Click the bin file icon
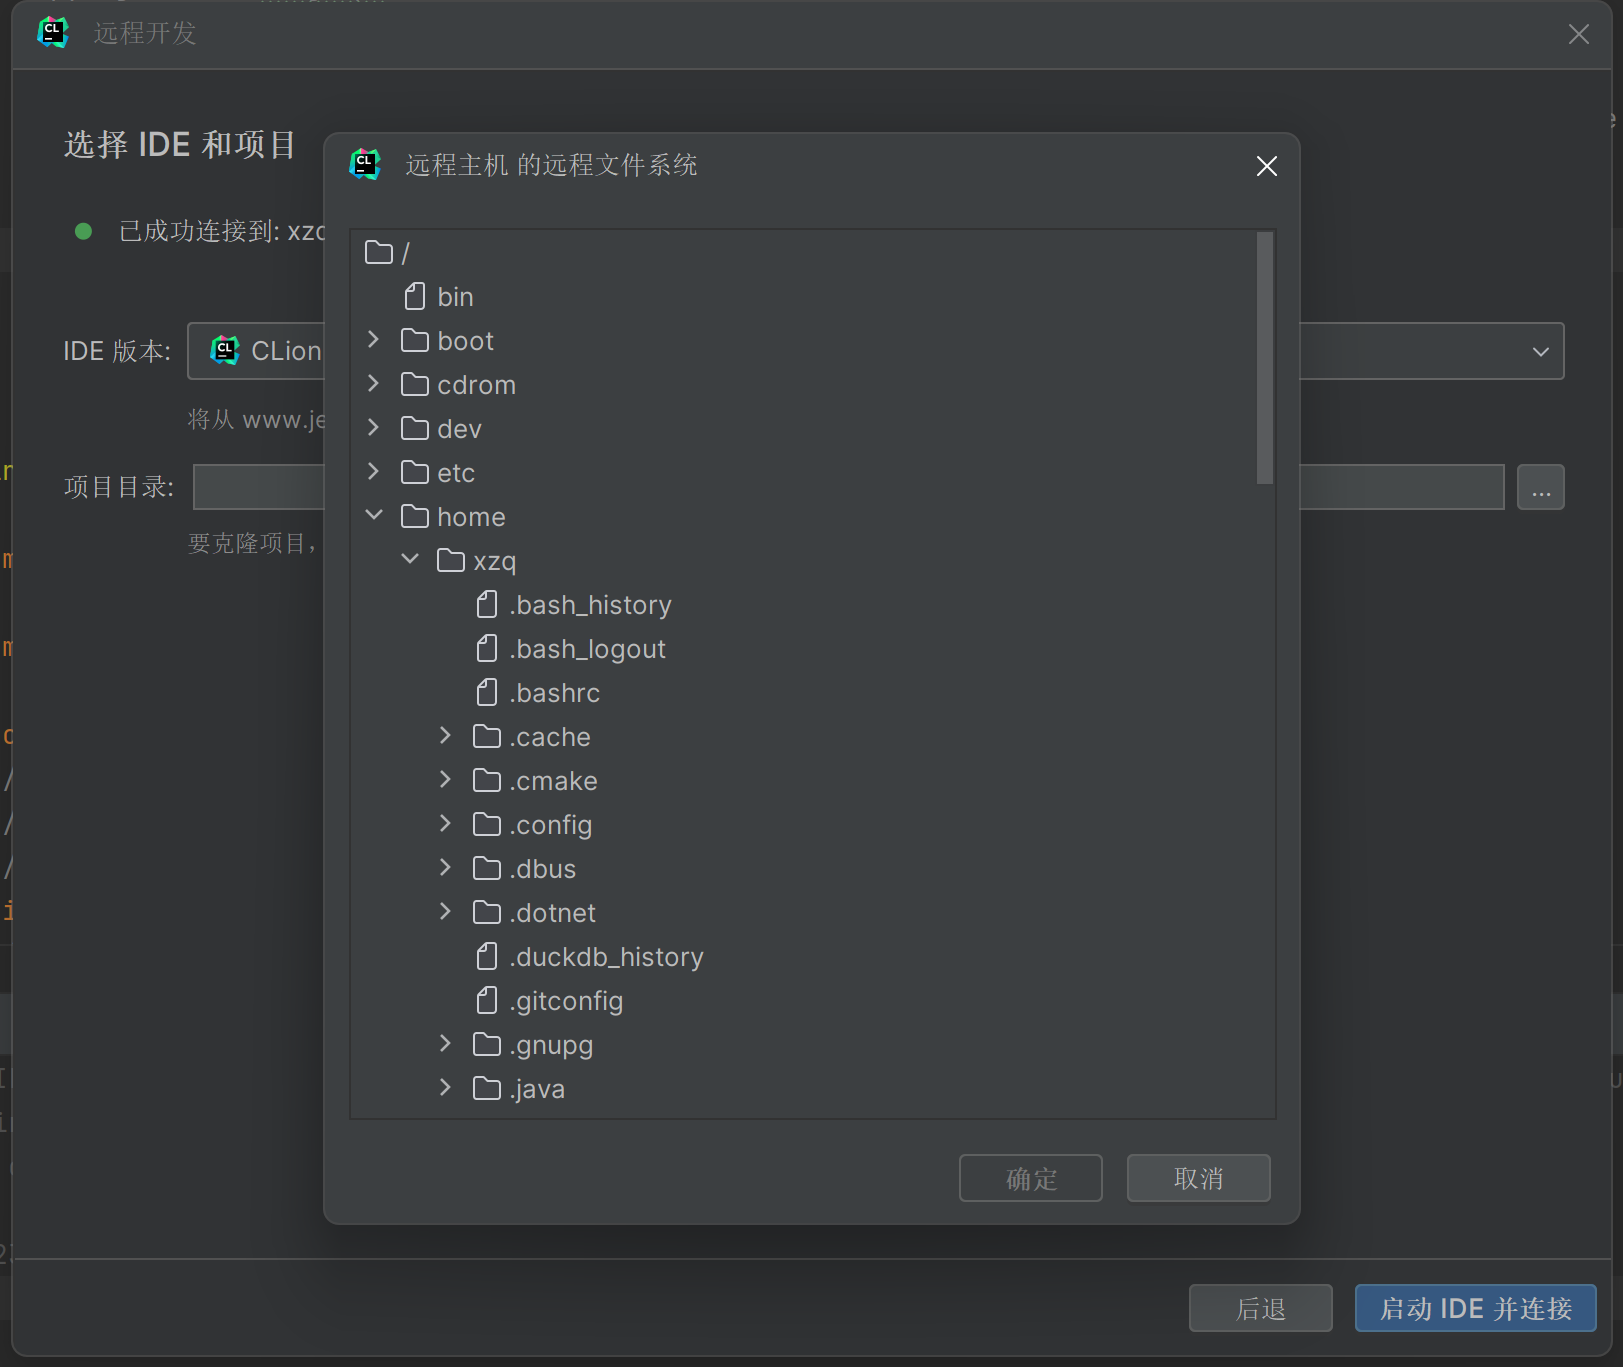1623x1367 pixels. [x=415, y=296]
